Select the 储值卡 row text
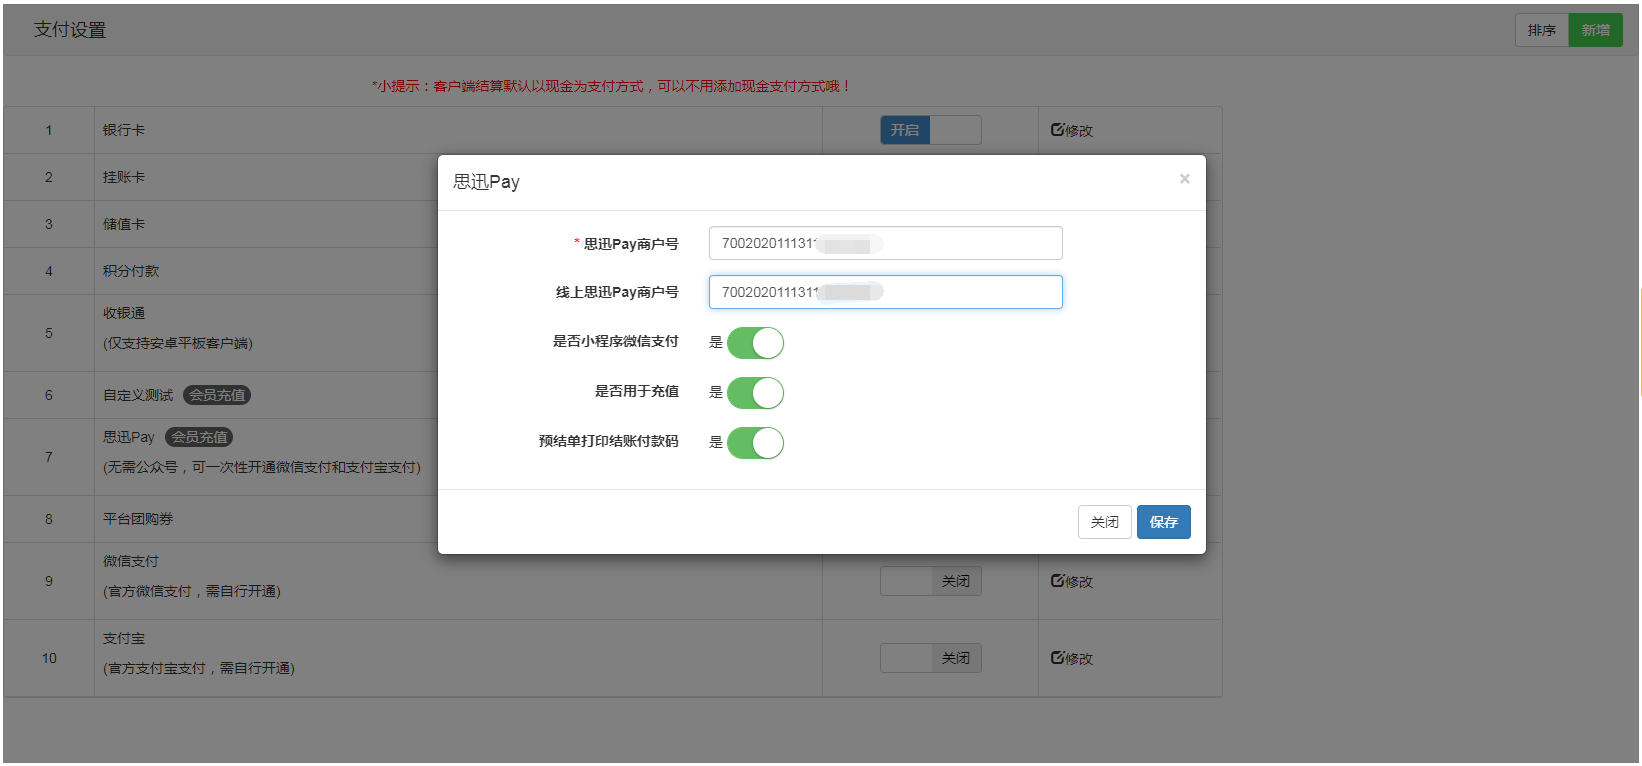1642x766 pixels. click(124, 224)
